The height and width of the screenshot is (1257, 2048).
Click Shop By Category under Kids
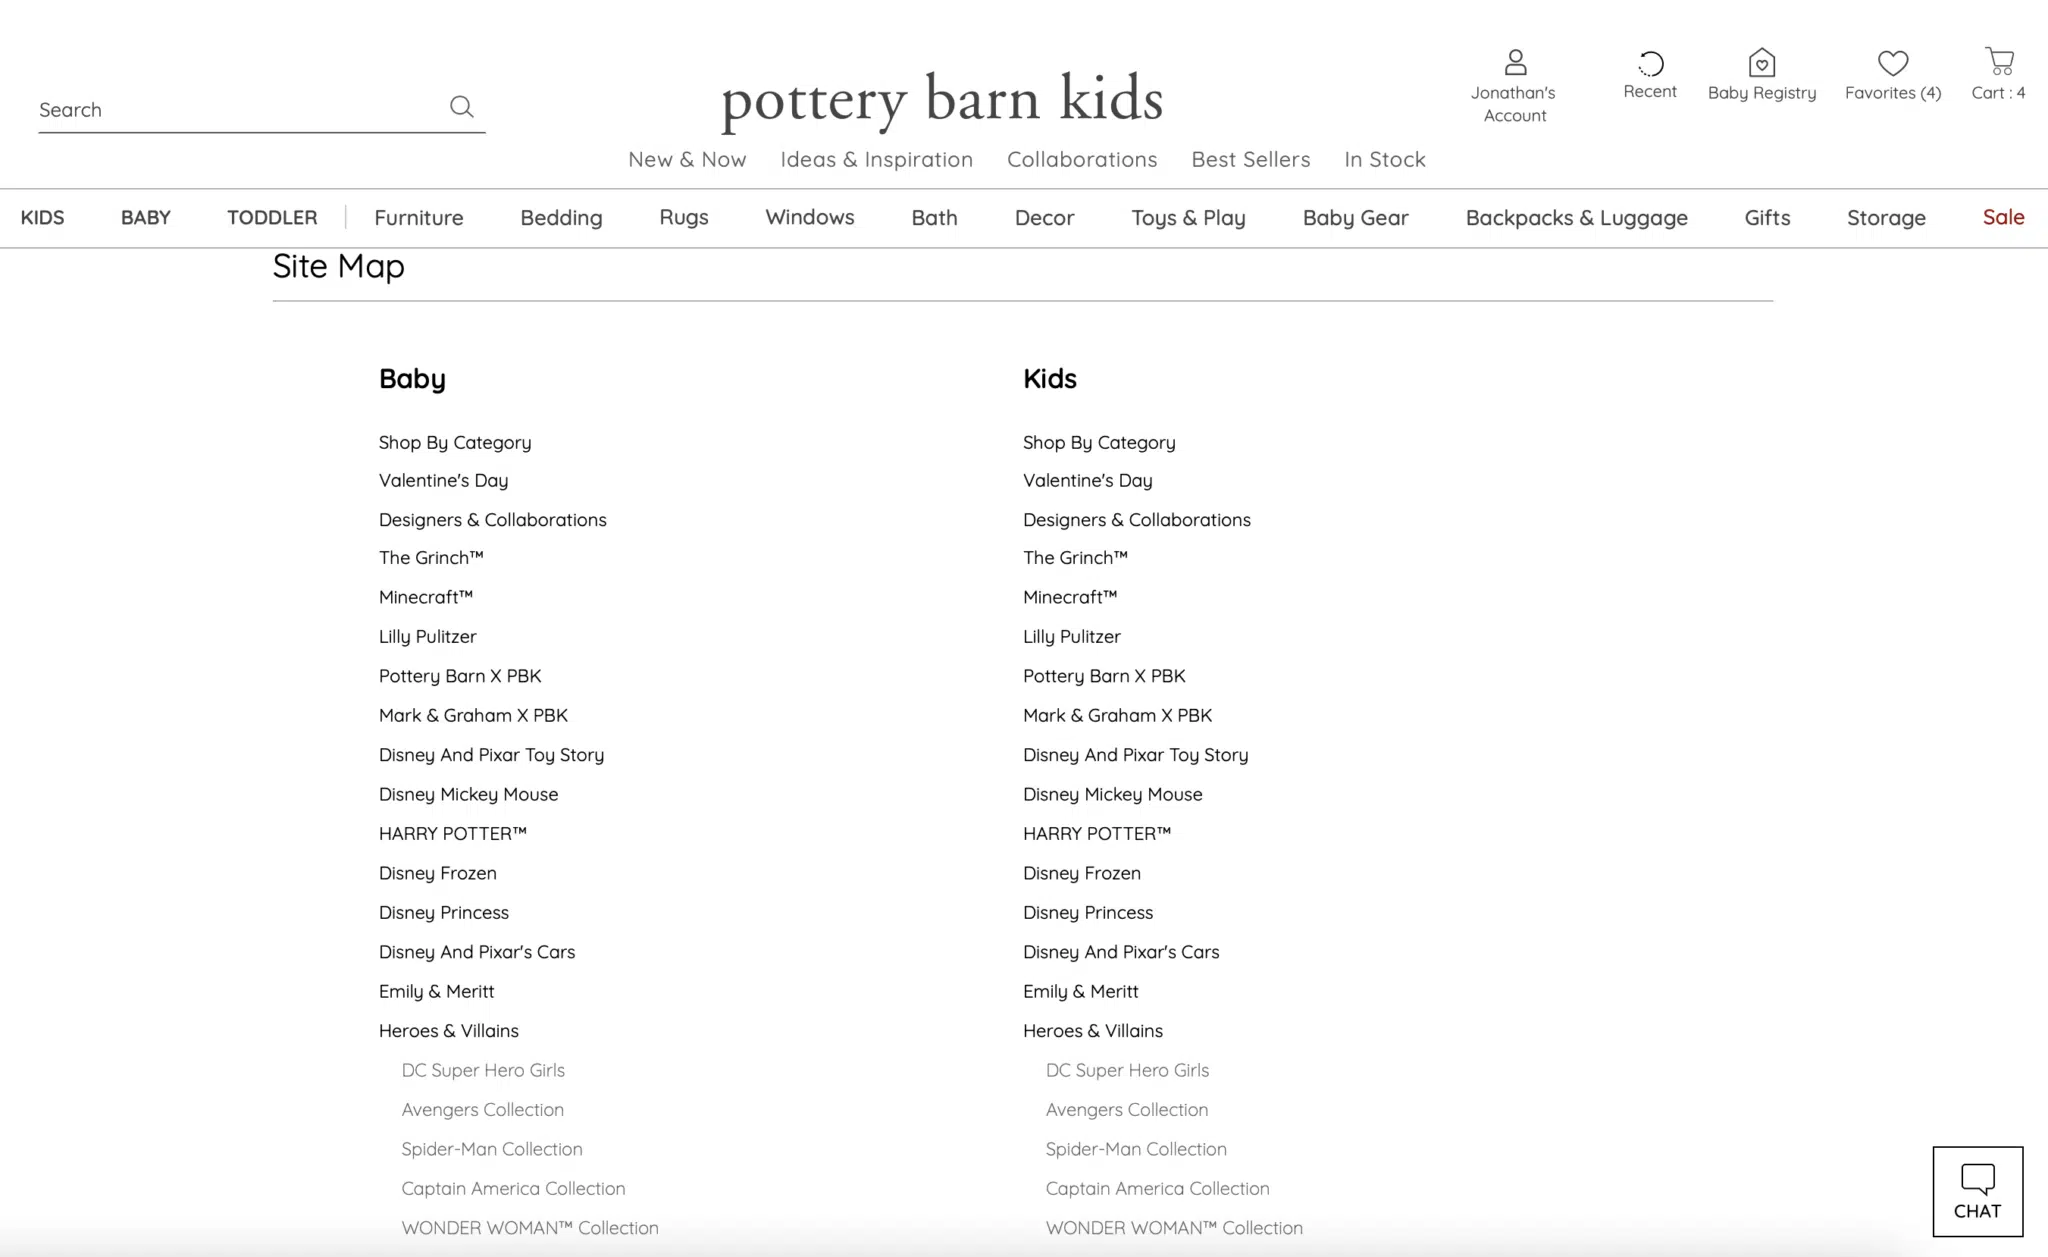pyautogui.click(x=1098, y=442)
